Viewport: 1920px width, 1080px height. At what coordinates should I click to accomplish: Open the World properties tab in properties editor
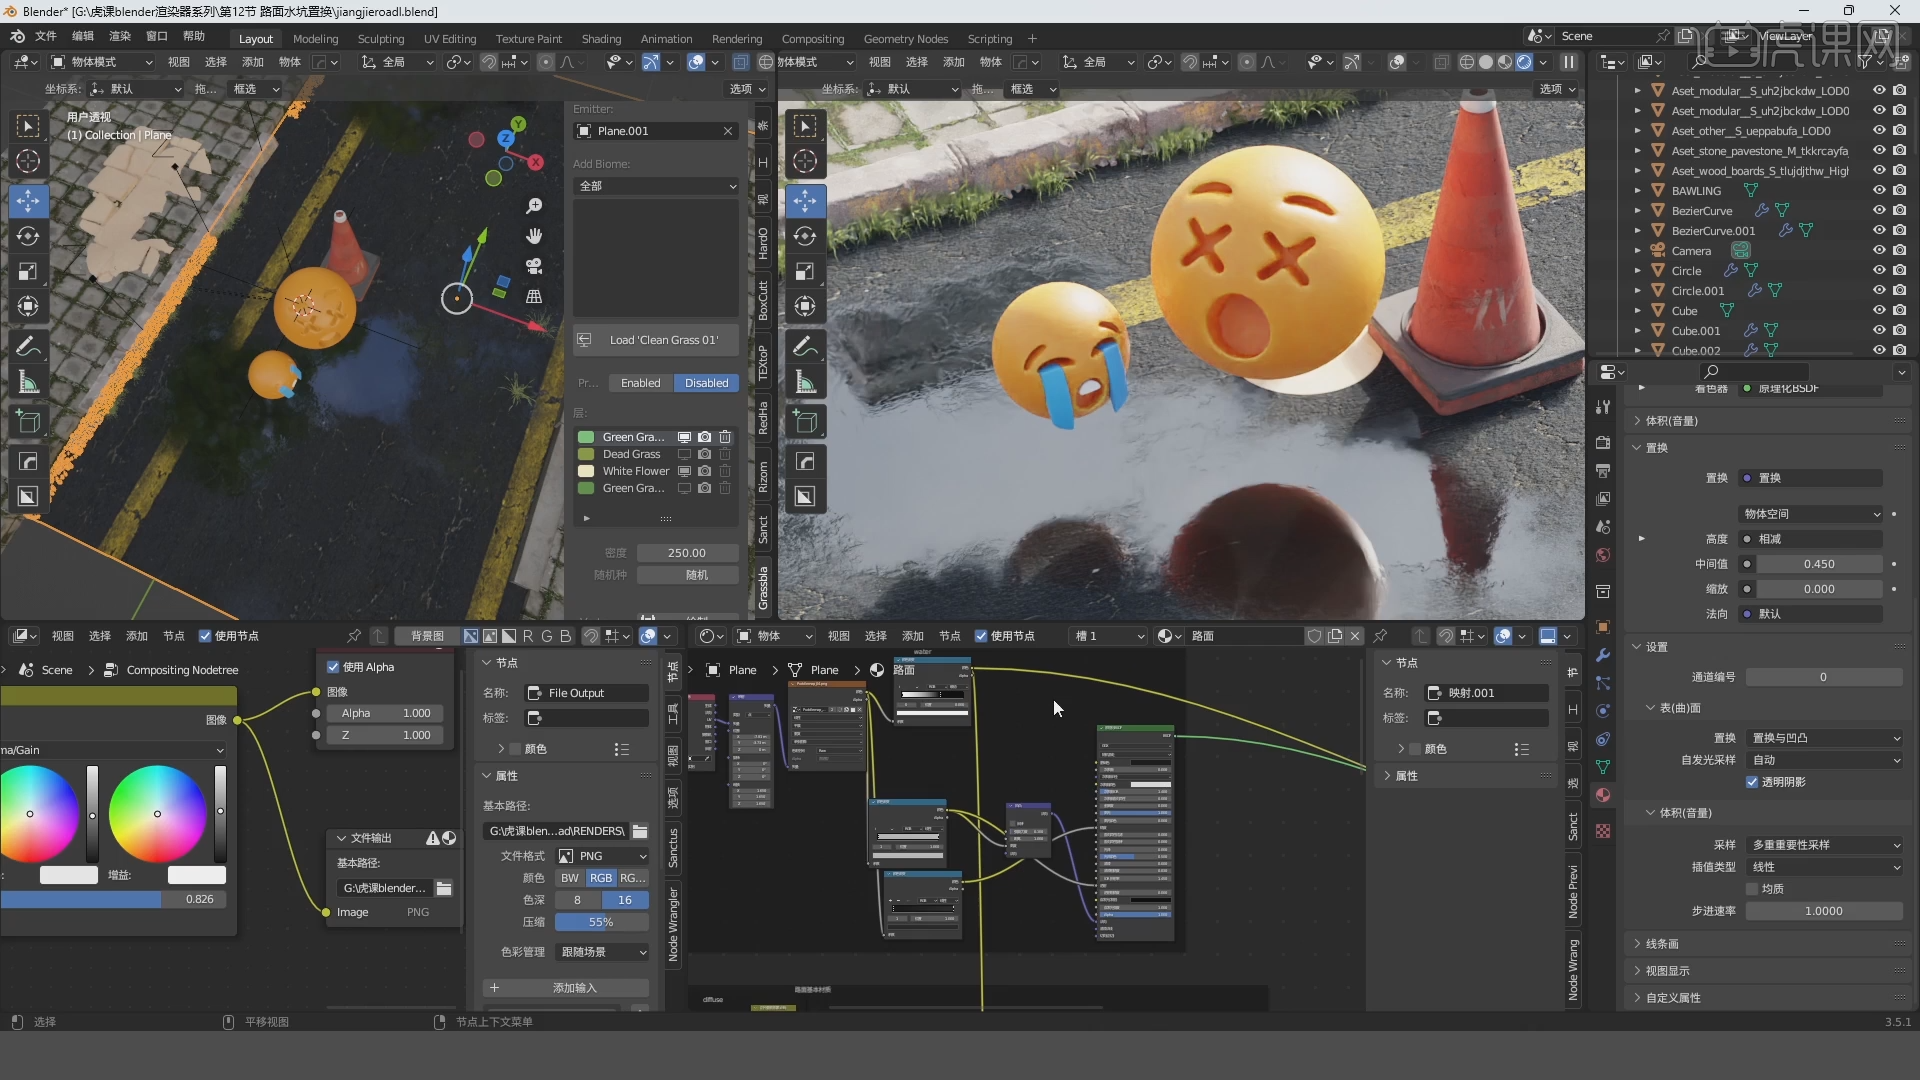point(1603,555)
